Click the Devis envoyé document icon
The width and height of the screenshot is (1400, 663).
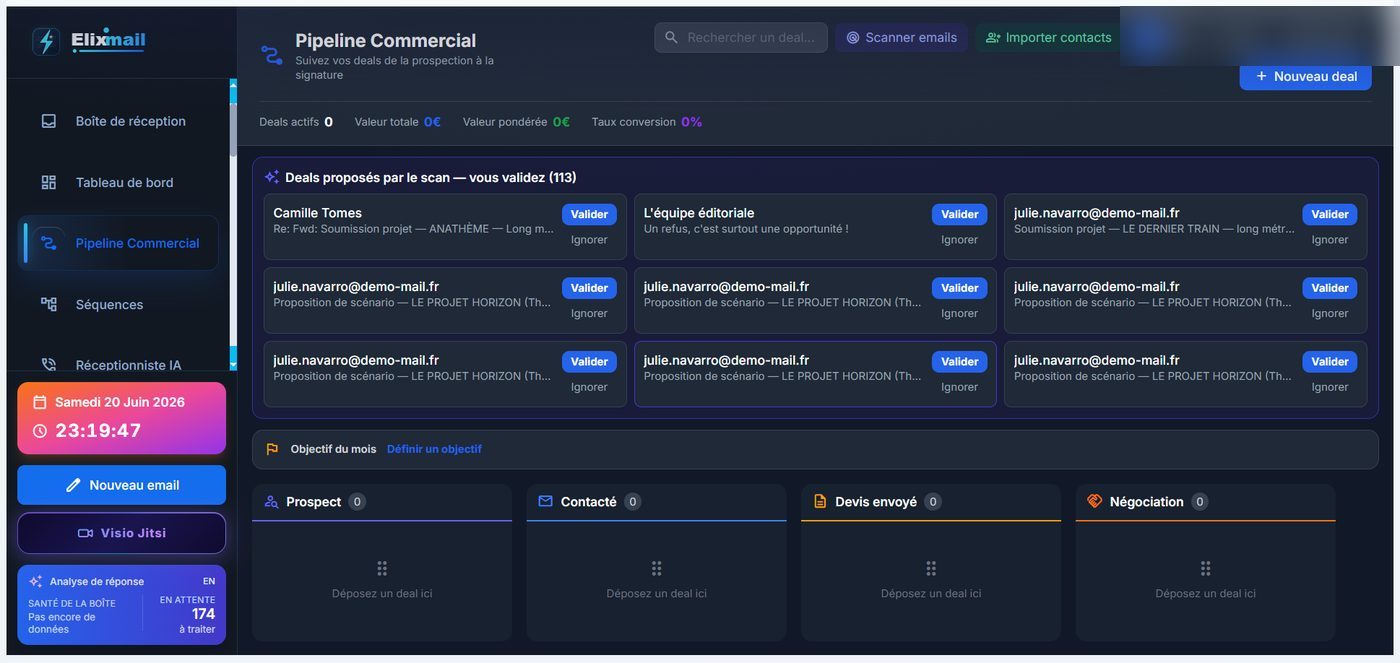[x=820, y=501]
